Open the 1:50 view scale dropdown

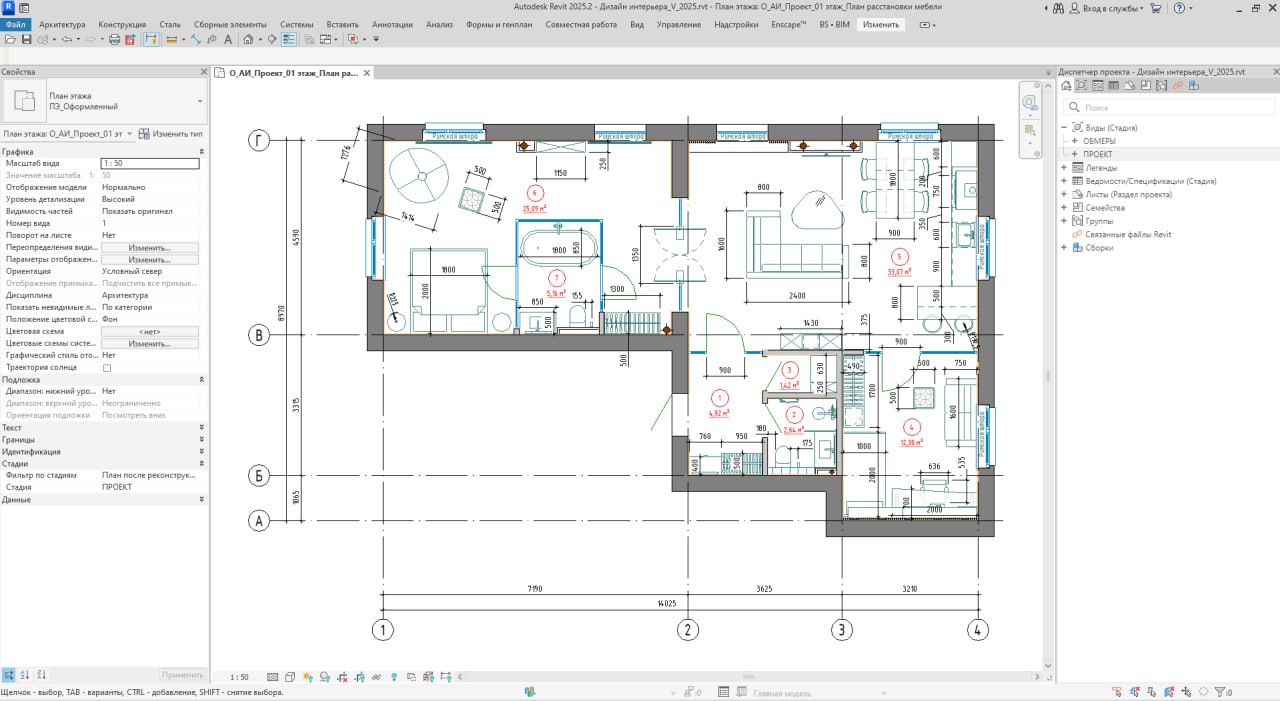(239, 677)
